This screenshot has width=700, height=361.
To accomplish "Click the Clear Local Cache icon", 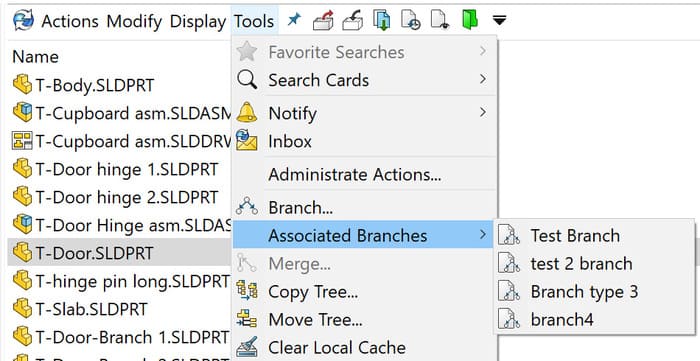I will point(247,348).
